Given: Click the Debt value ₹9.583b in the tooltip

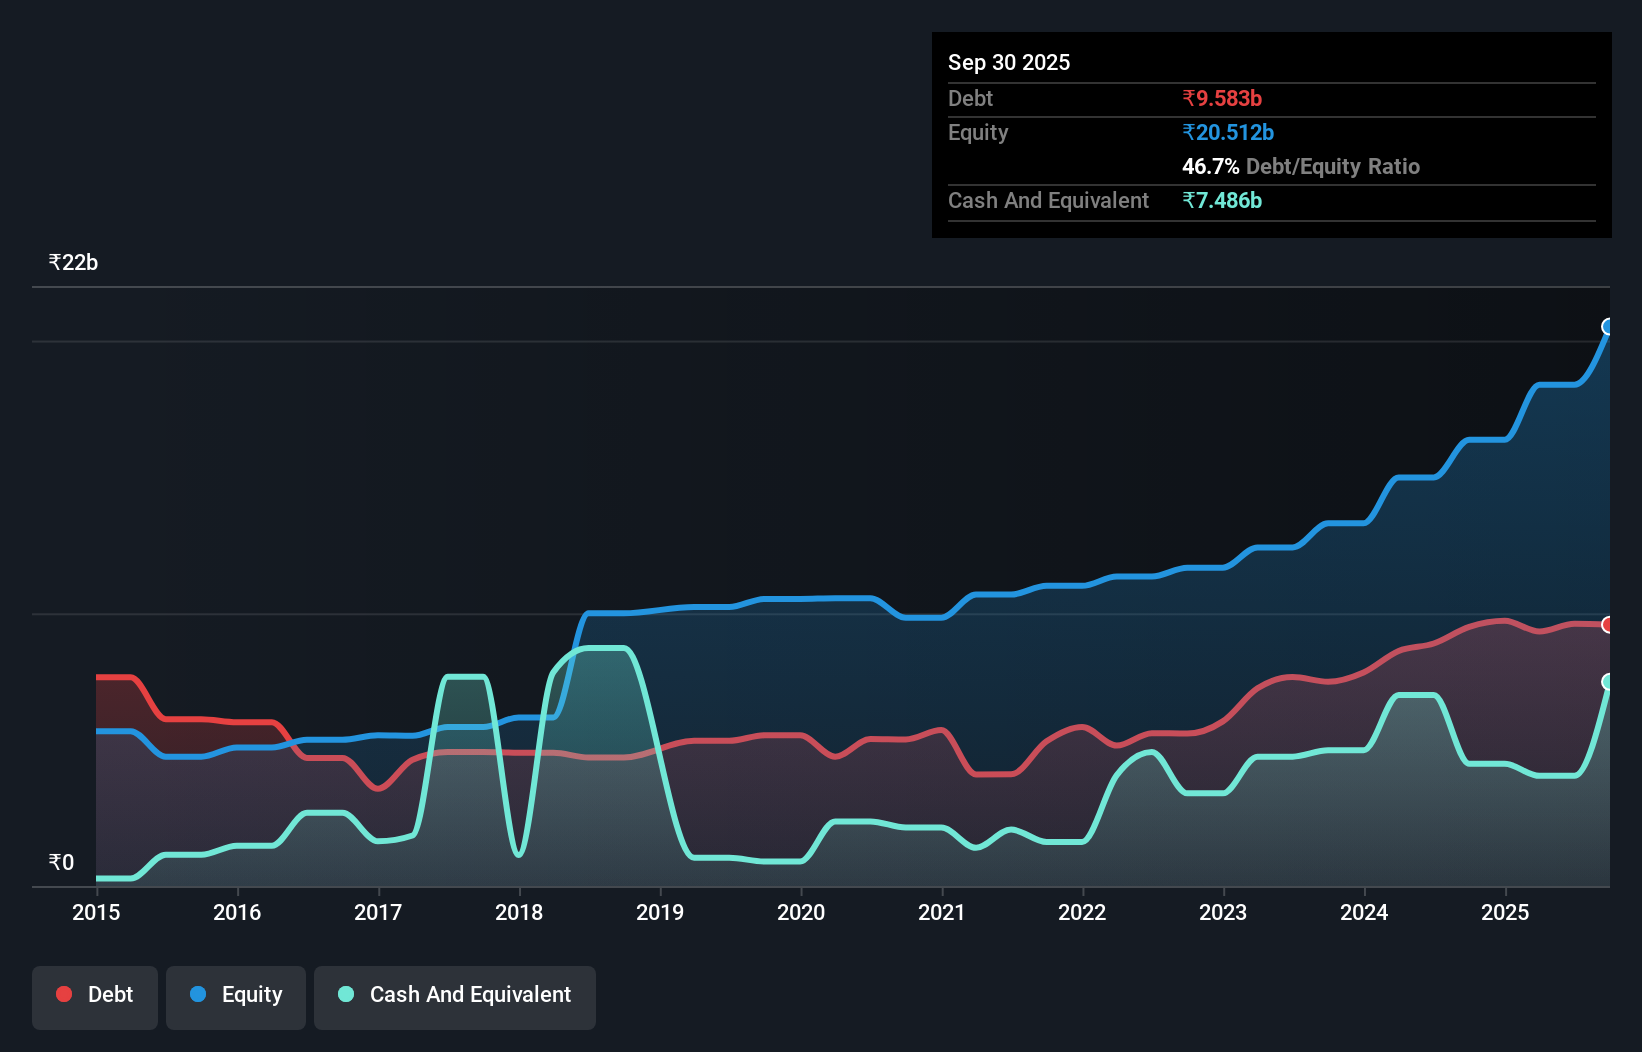Looking at the screenshot, I should [1222, 98].
